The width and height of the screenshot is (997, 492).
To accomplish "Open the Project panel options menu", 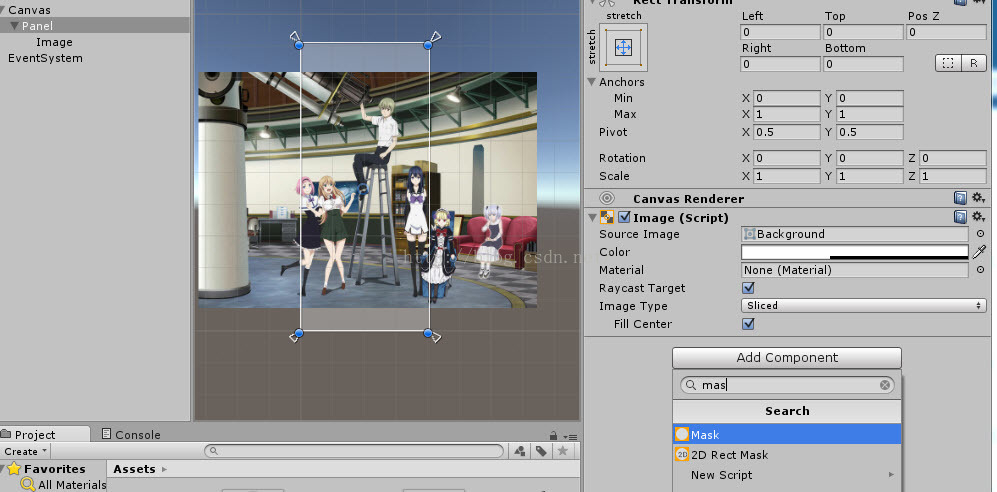I will click(x=570, y=436).
